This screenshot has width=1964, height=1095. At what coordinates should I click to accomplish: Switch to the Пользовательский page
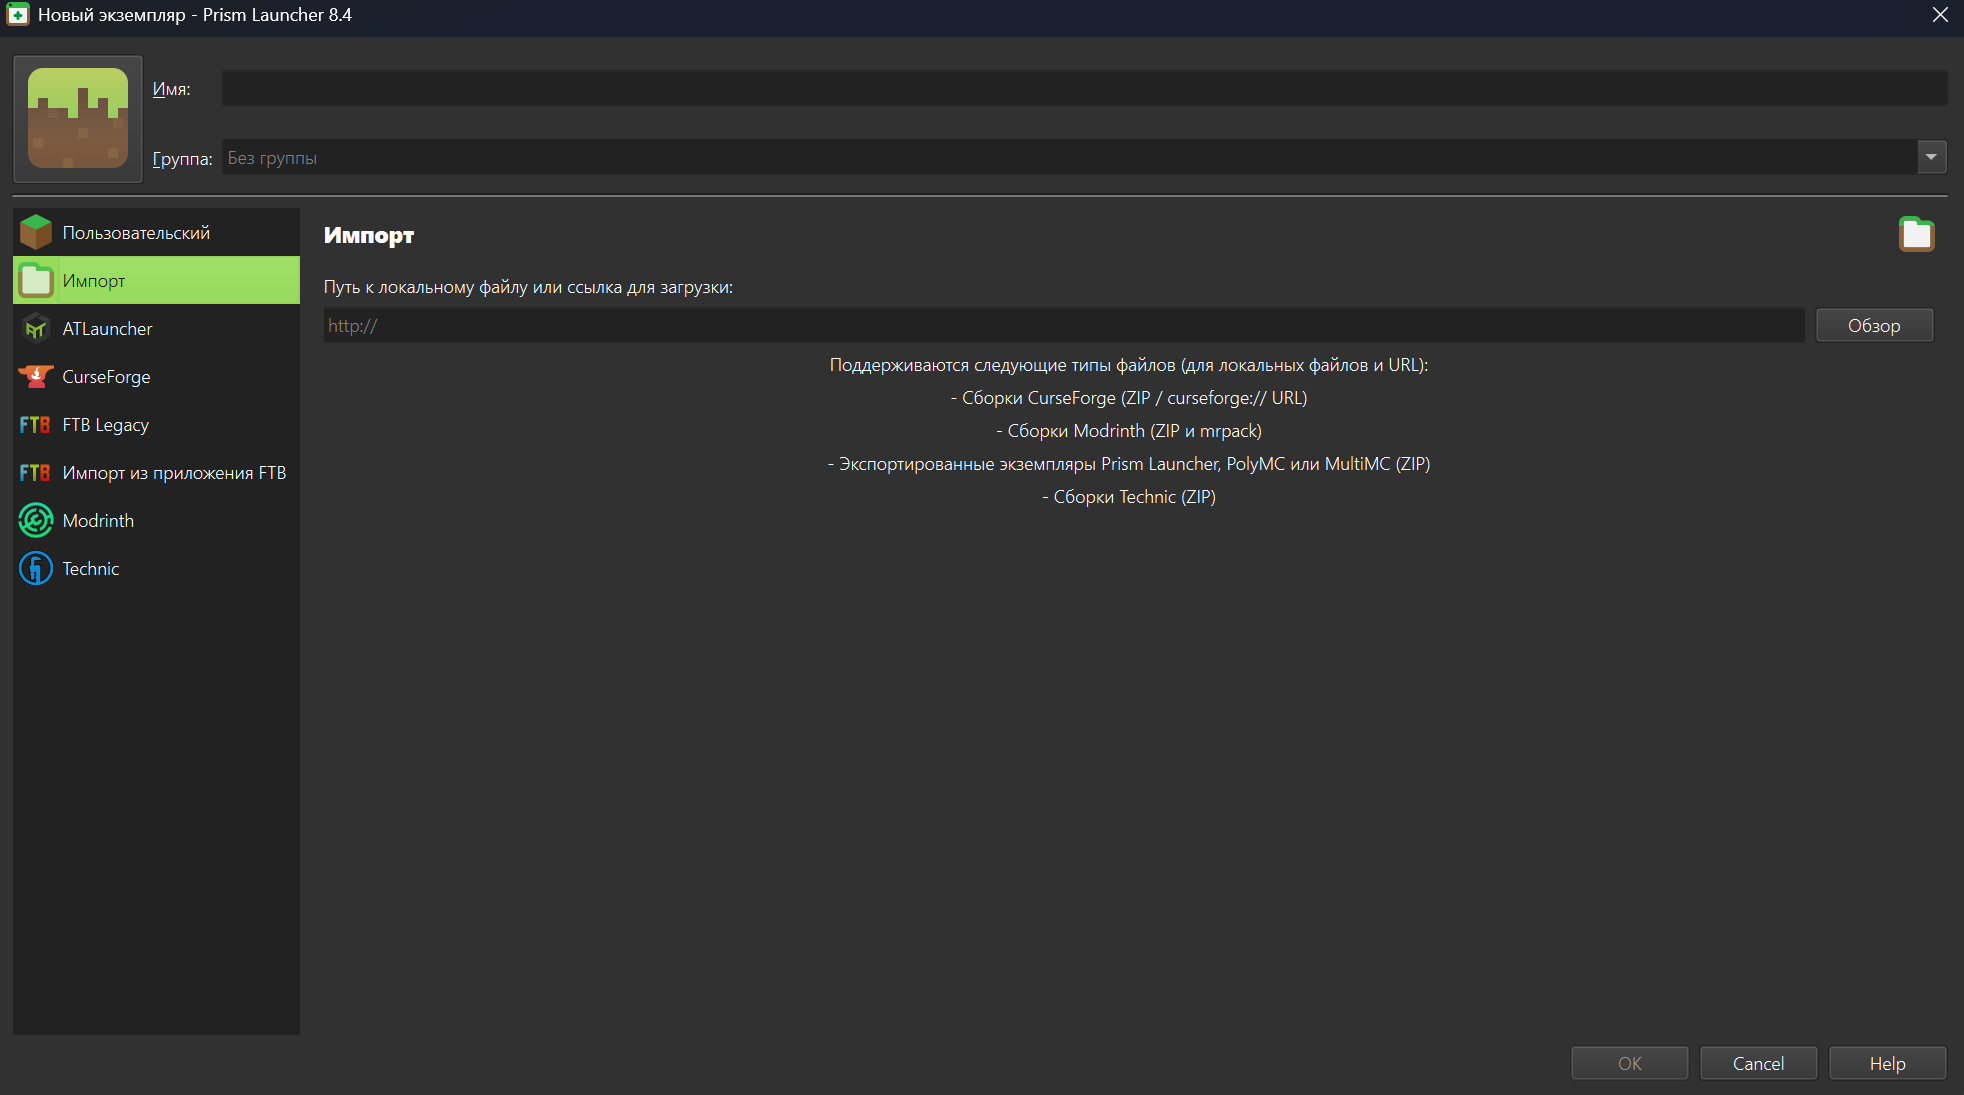click(x=136, y=232)
